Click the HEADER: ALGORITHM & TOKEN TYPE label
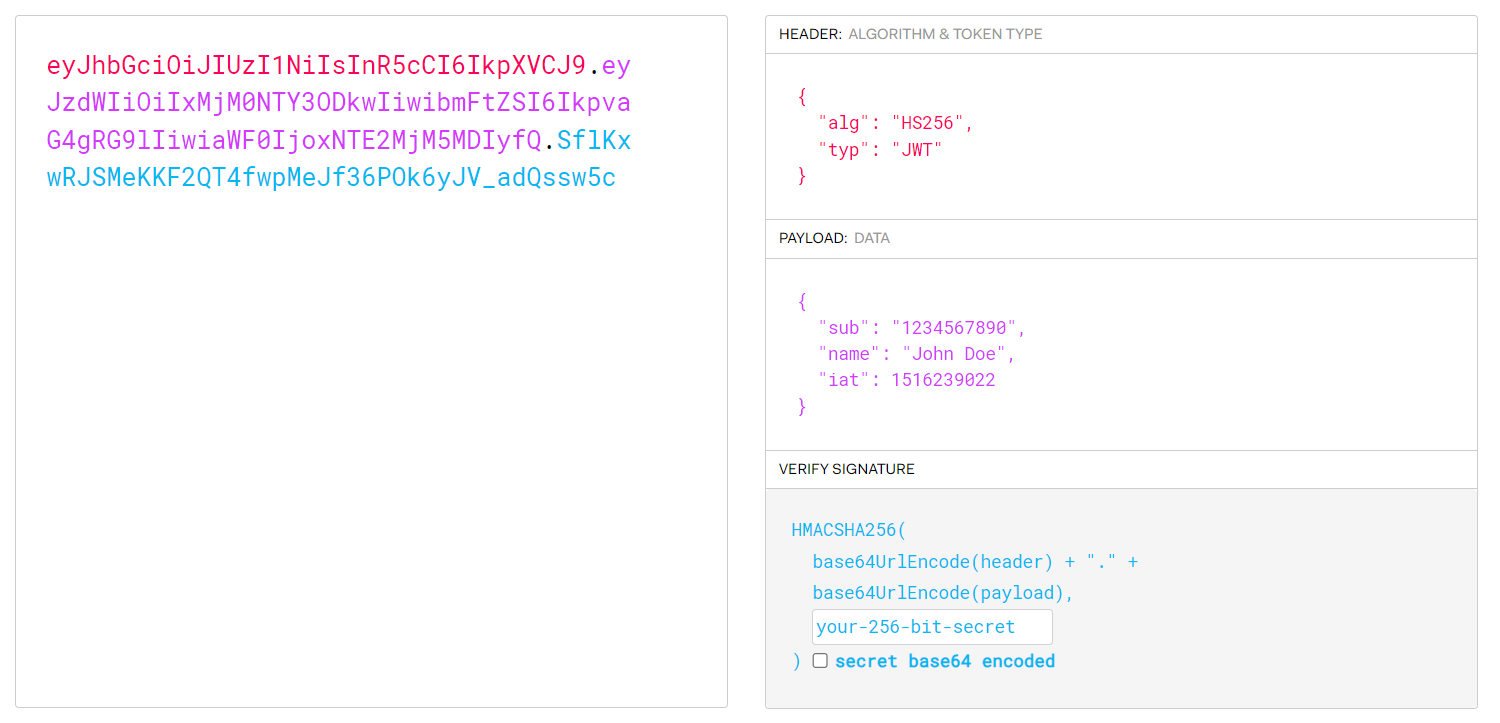The width and height of the screenshot is (1500, 723). (x=910, y=33)
